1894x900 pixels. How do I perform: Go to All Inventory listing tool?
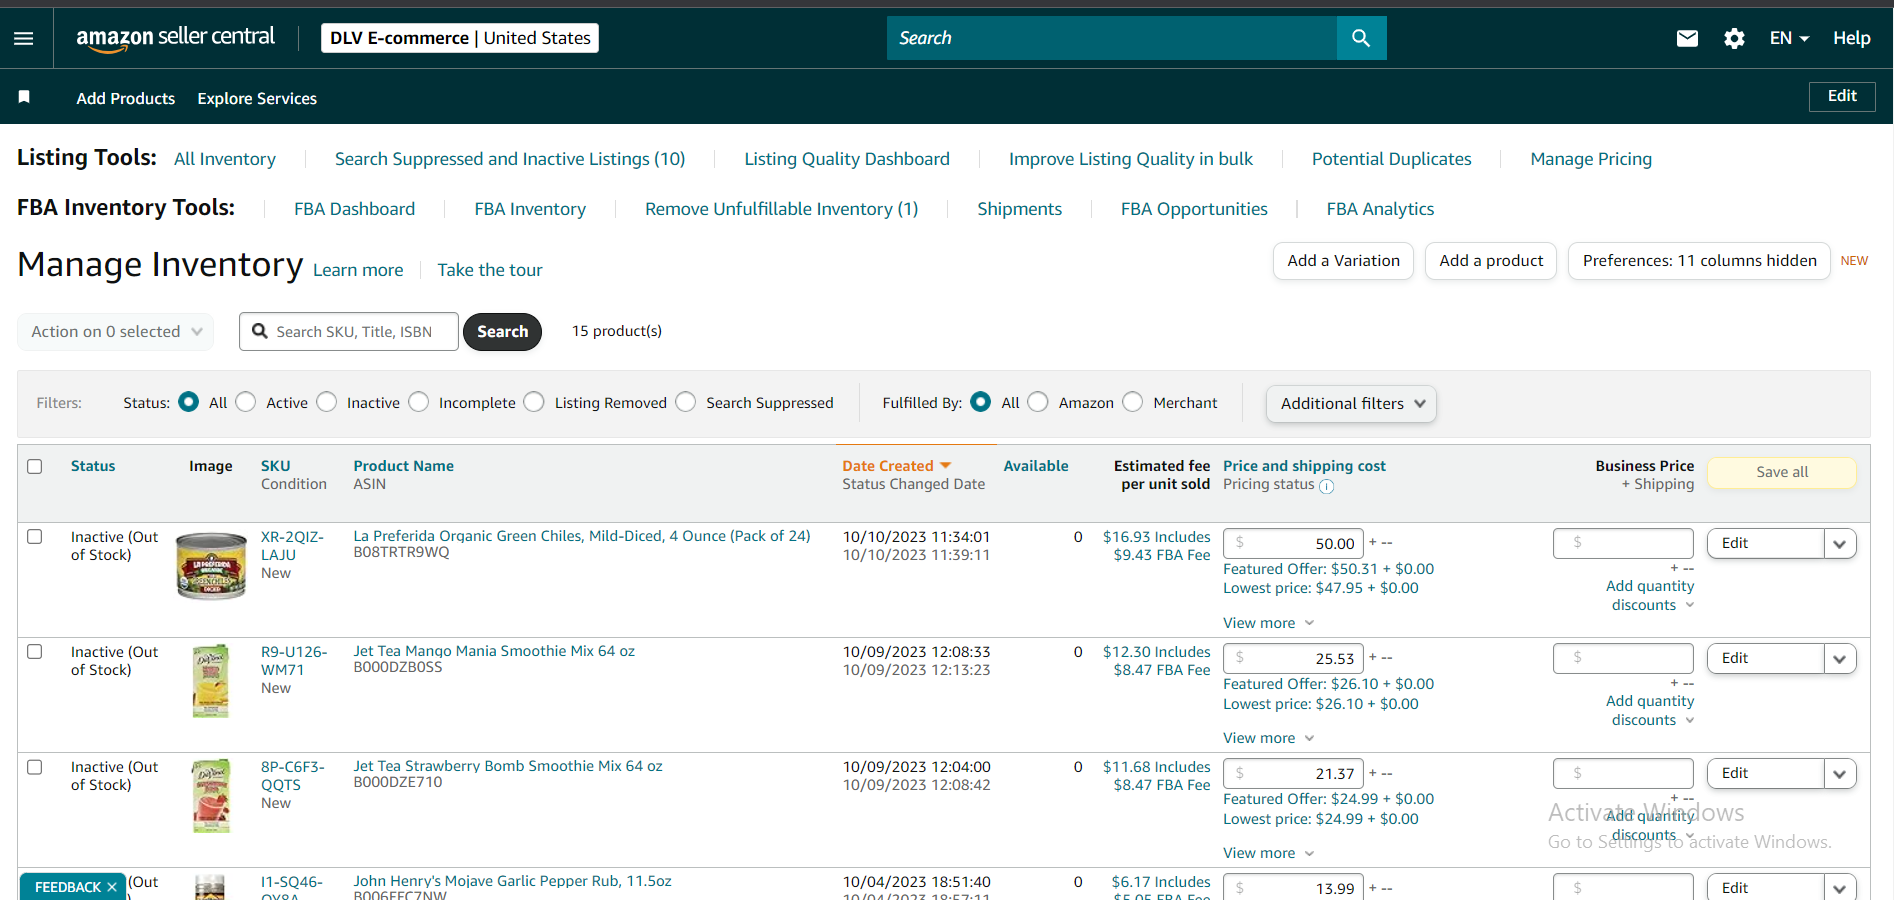coord(225,159)
